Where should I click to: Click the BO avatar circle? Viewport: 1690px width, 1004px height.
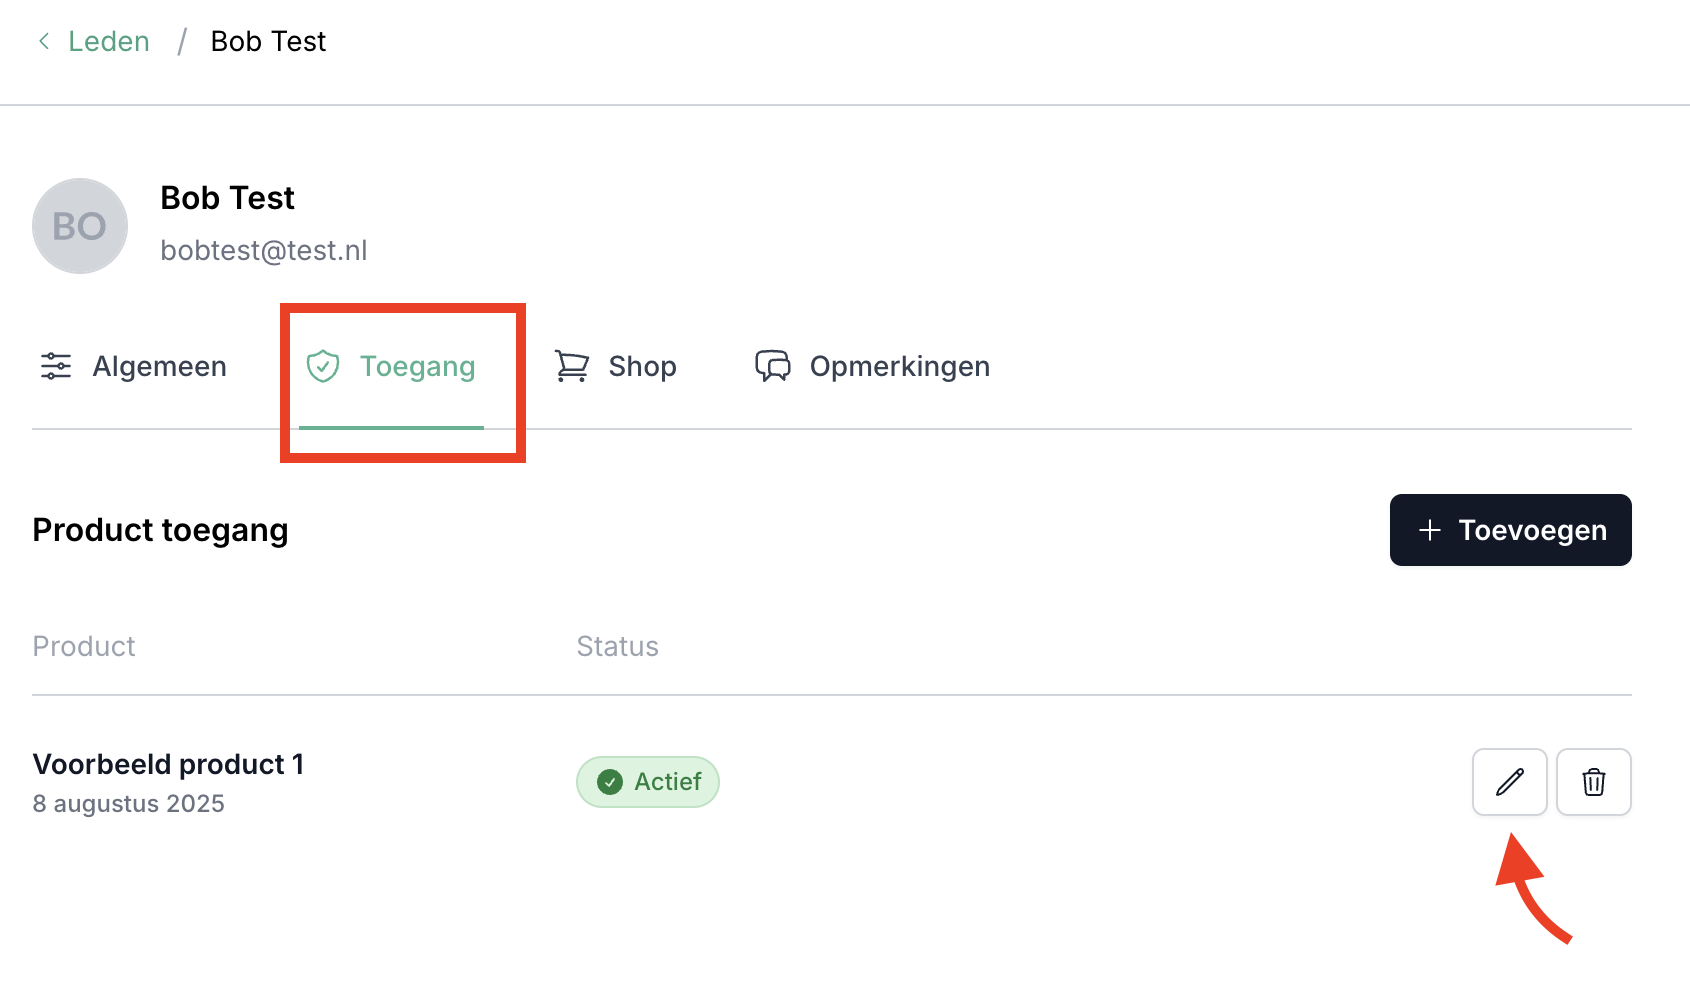80,226
